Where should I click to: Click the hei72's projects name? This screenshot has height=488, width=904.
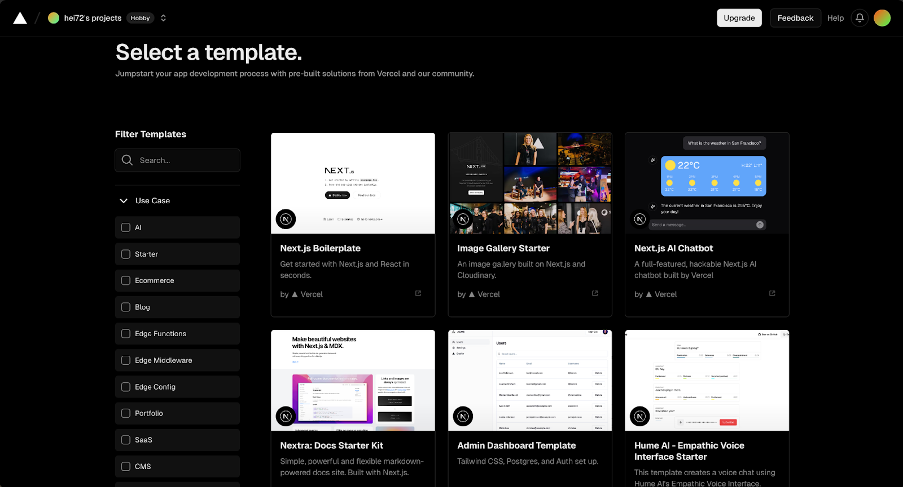(x=93, y=18)
